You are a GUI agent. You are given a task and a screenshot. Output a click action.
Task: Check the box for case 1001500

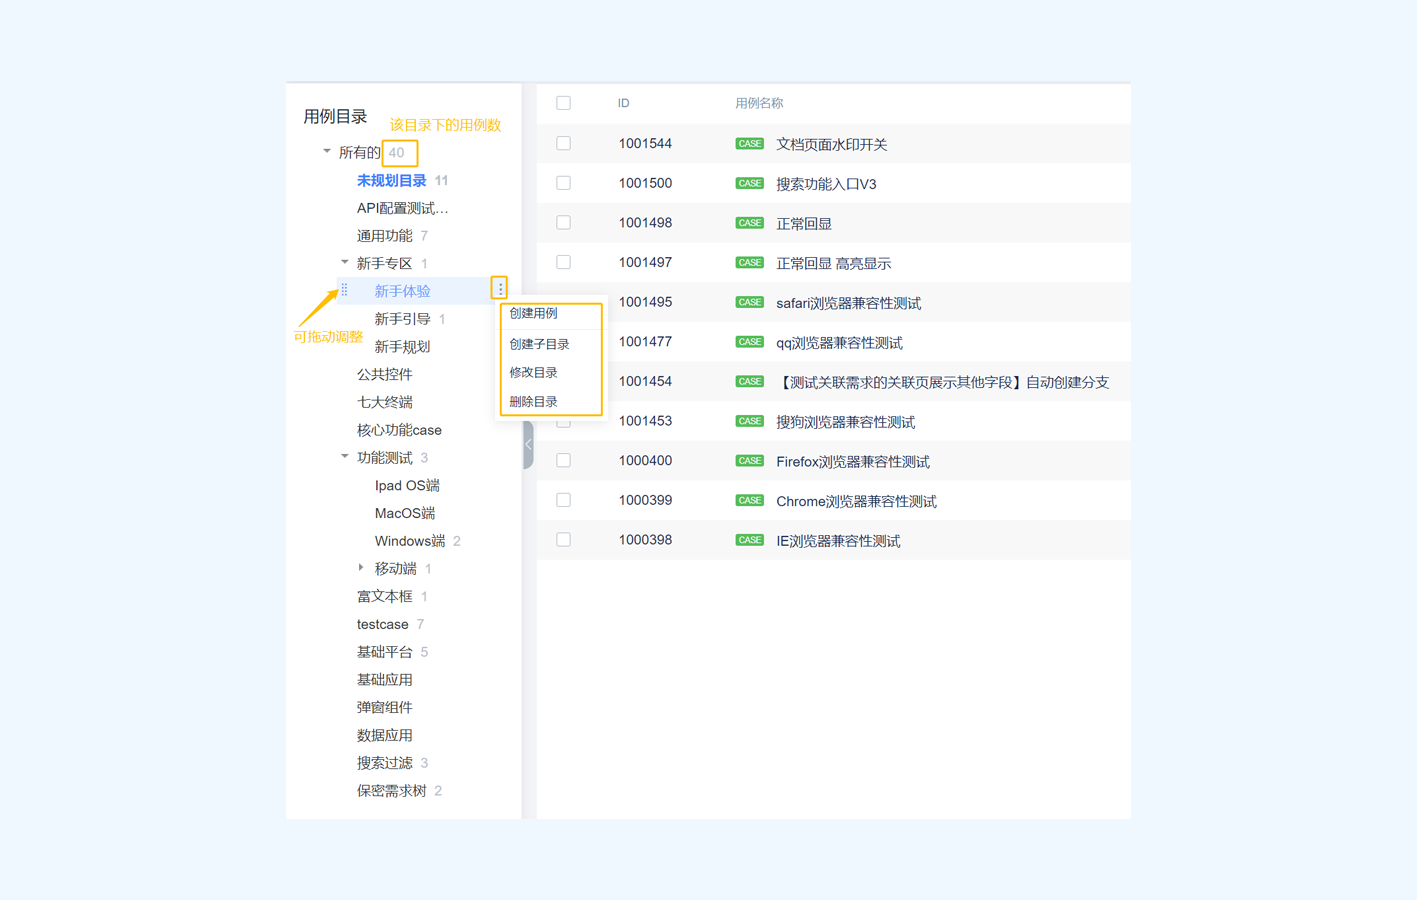[x=564, y=183]
